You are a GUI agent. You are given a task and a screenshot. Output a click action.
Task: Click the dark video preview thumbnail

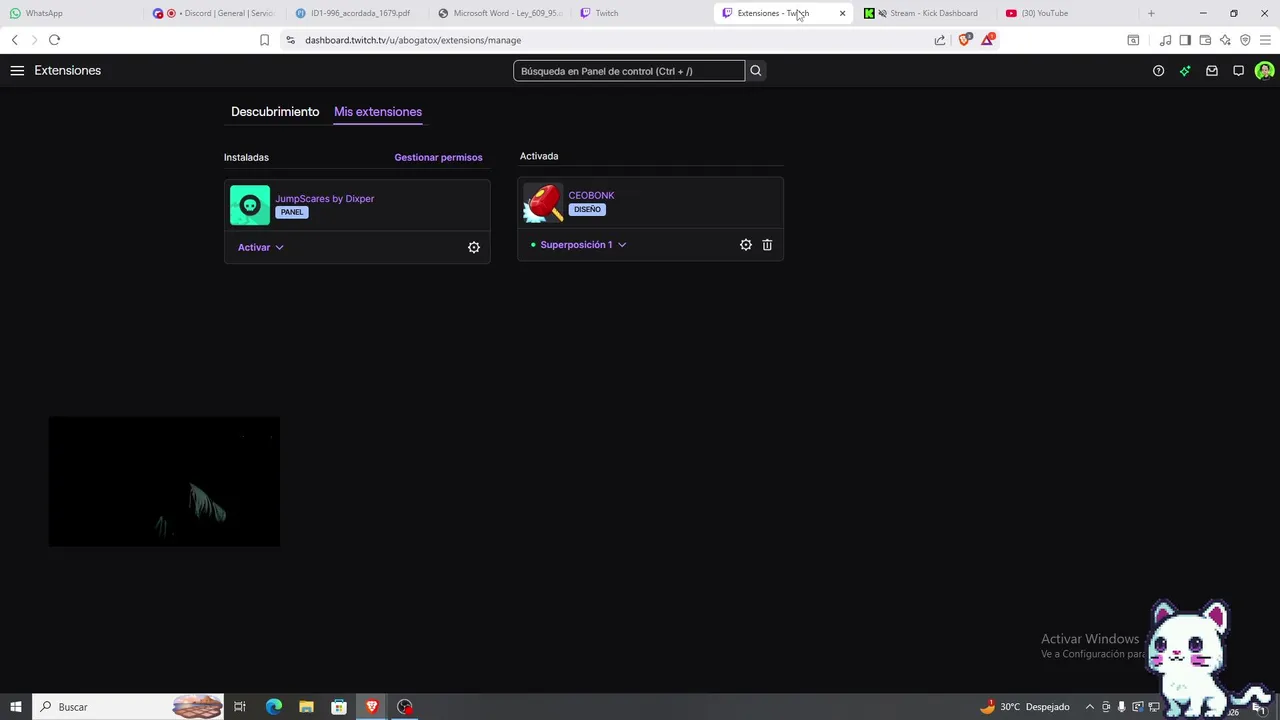pyautogui.click(x=164, y=481)
